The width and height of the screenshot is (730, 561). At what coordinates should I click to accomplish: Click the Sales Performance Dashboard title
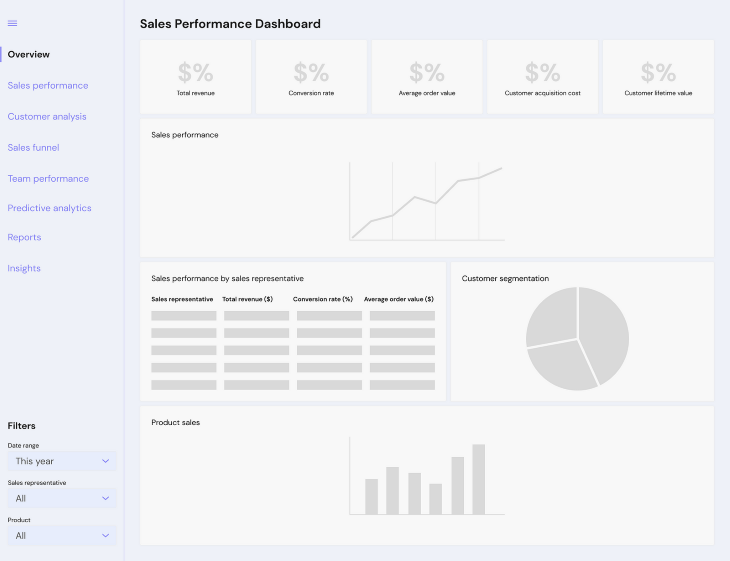click(230, 24)
